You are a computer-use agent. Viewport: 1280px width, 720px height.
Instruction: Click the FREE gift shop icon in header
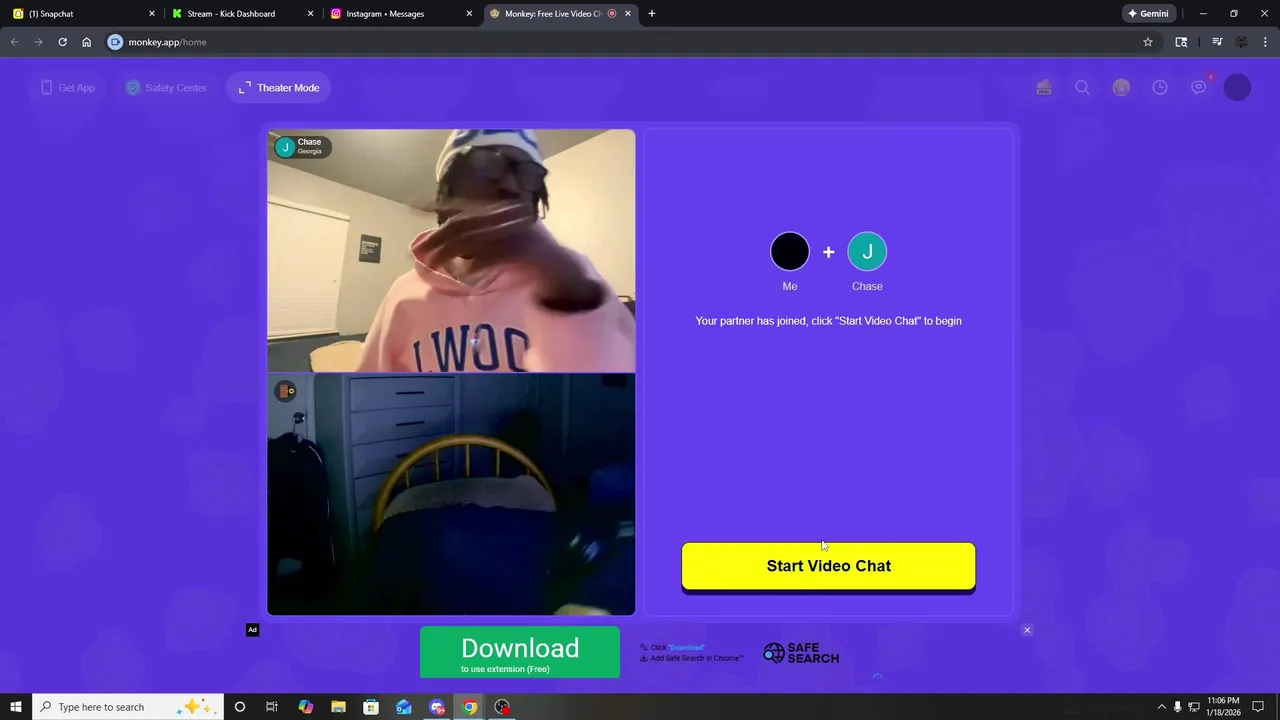click(x=1044, y=88)
